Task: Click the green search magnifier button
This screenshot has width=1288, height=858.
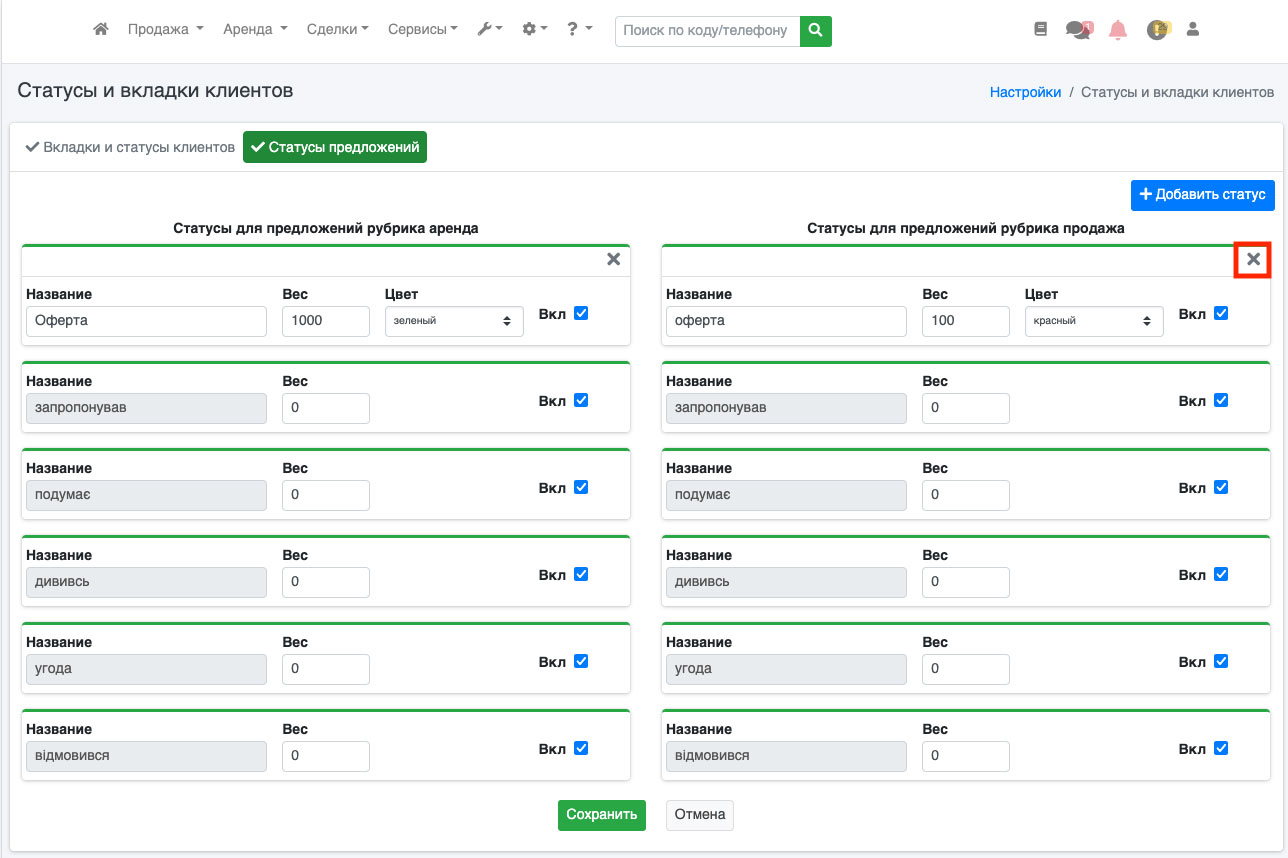Action: [x=816, y=31]
